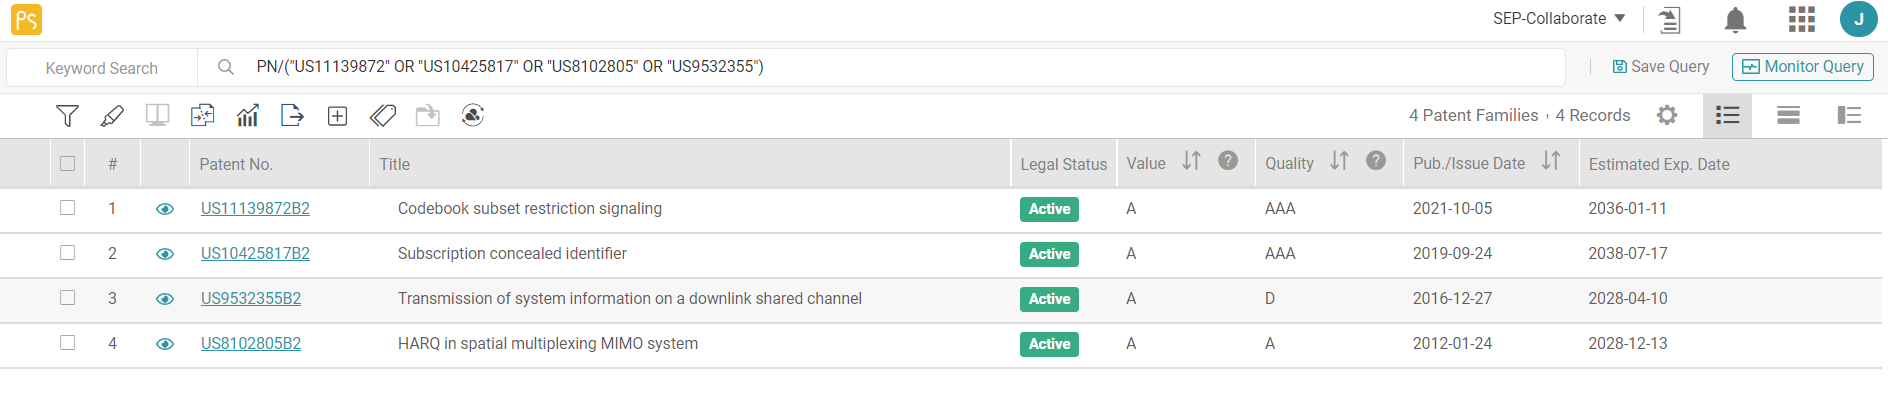This screenshot has width=1888, height=418.
Task: Check the box for US10425817B2 row
Action: click(67, 253)
